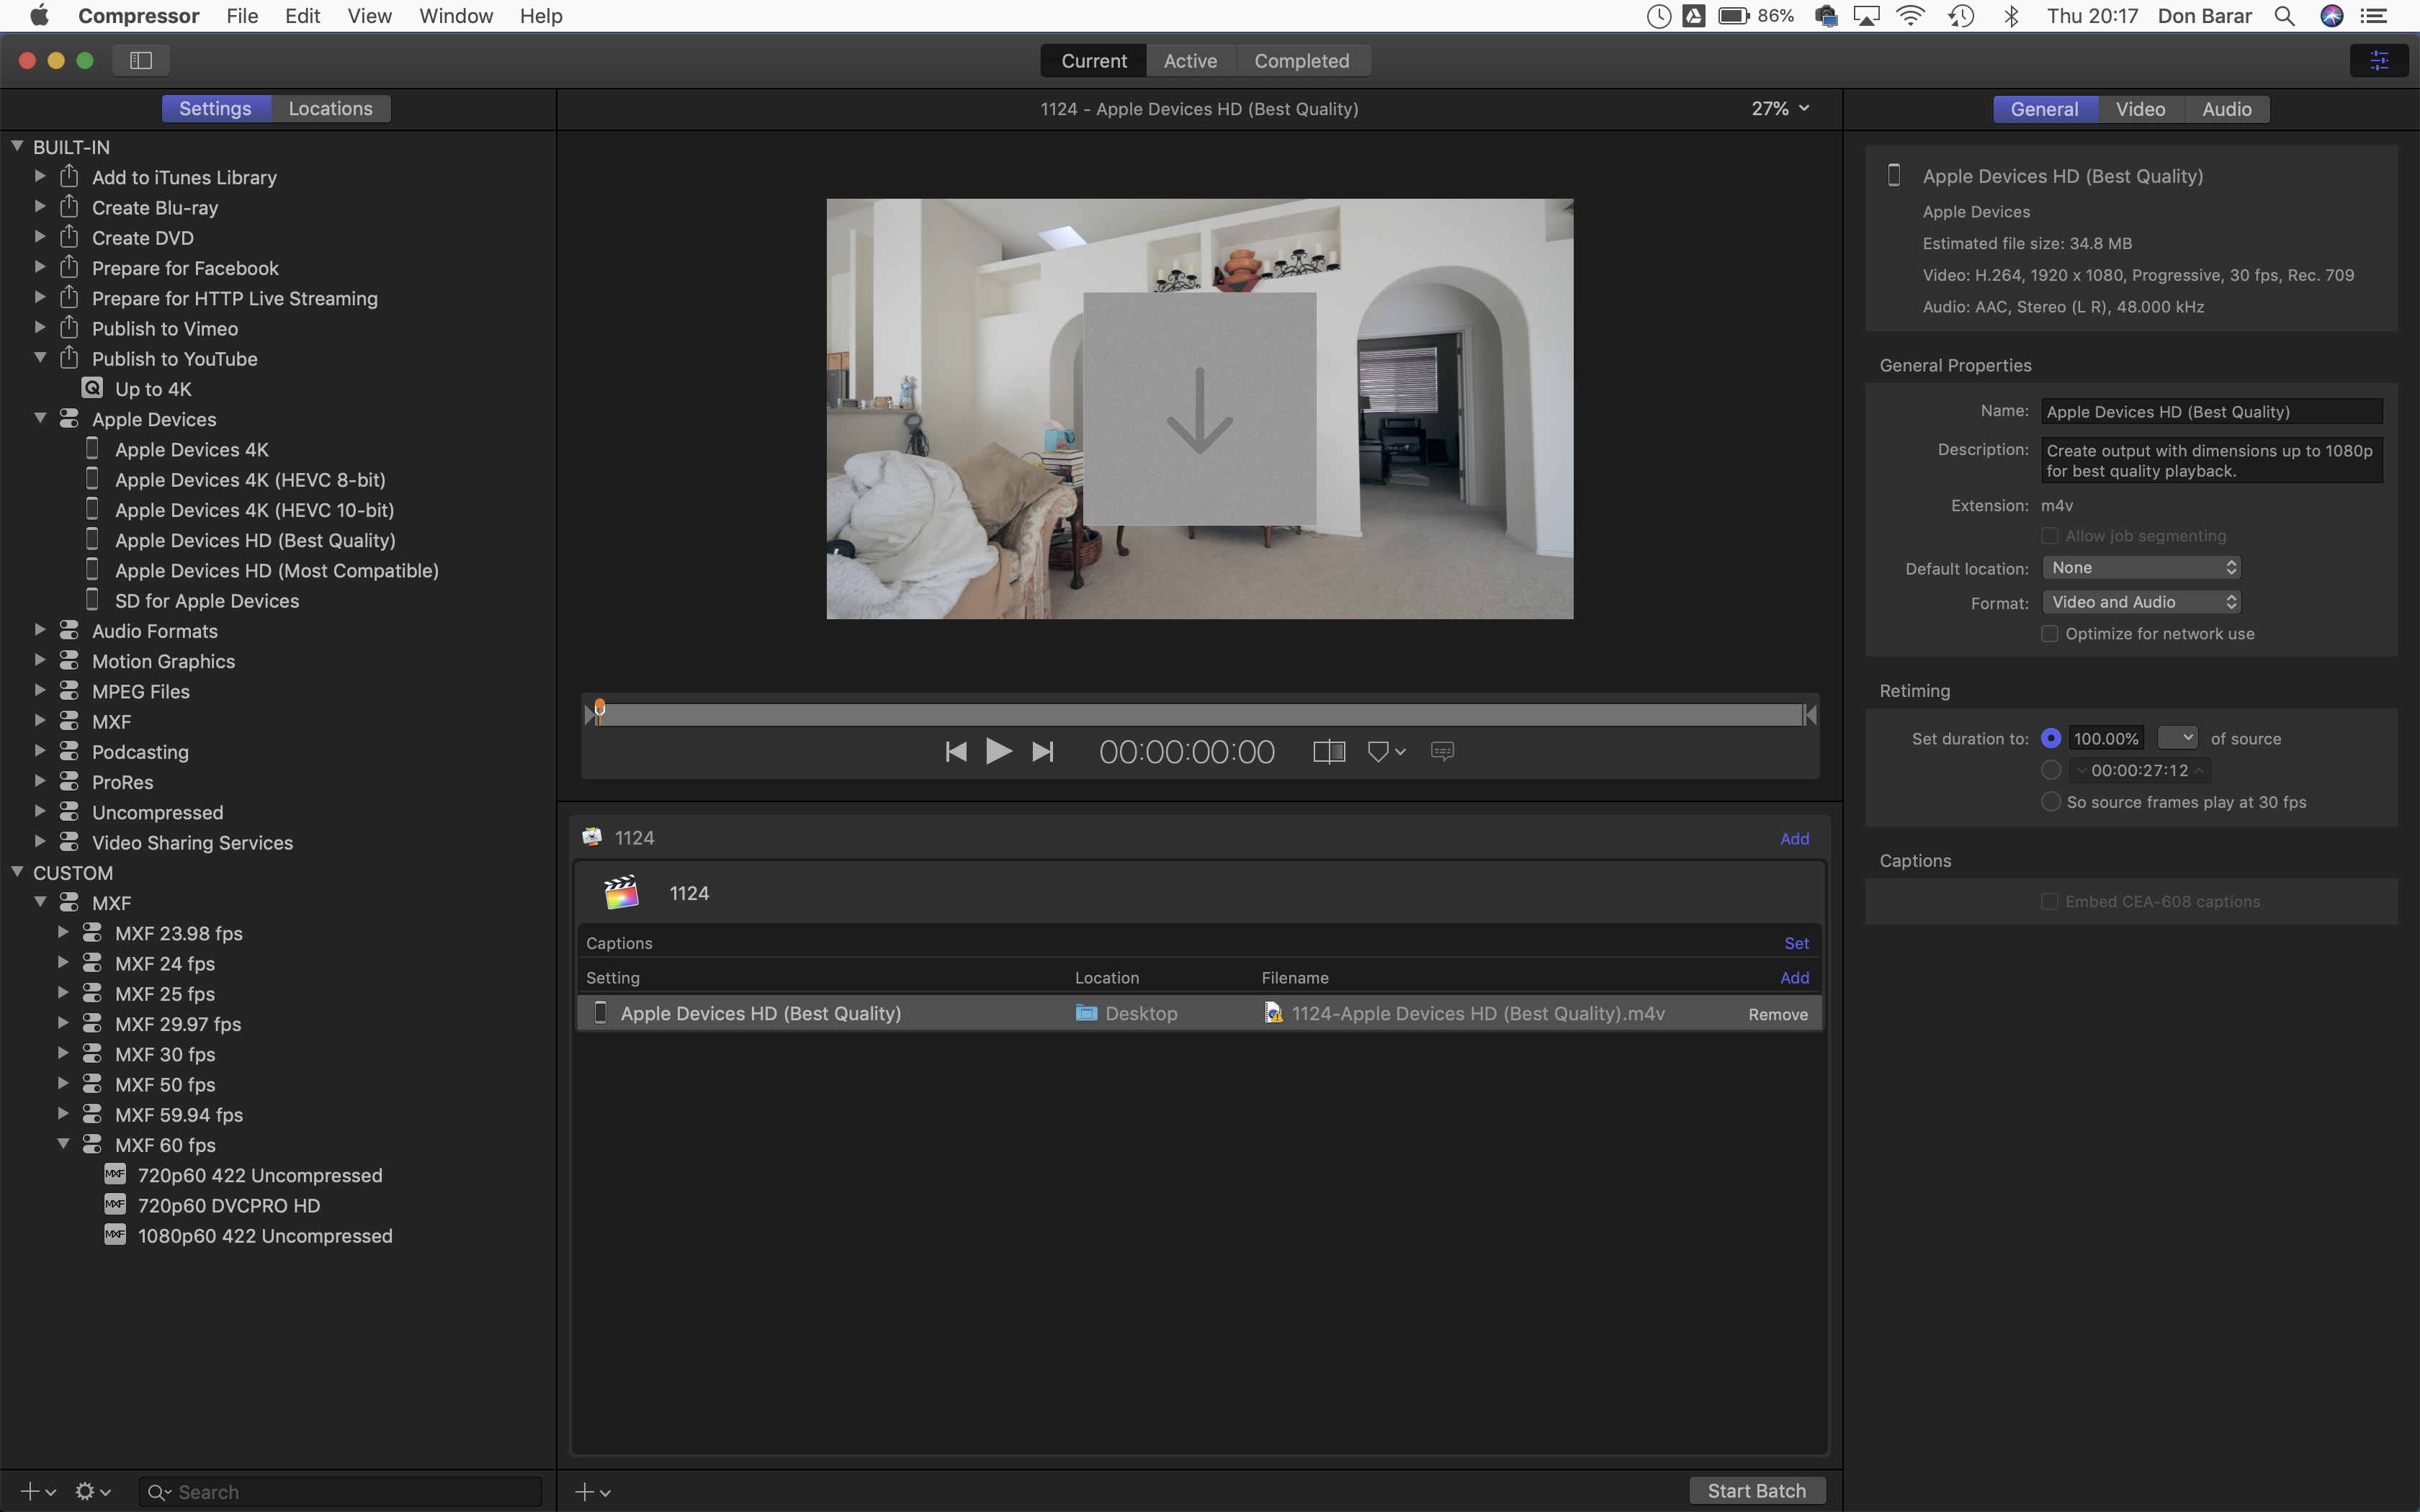
Task: Expand the Create Blu-ray destination
Action: (x=40, y=207)
